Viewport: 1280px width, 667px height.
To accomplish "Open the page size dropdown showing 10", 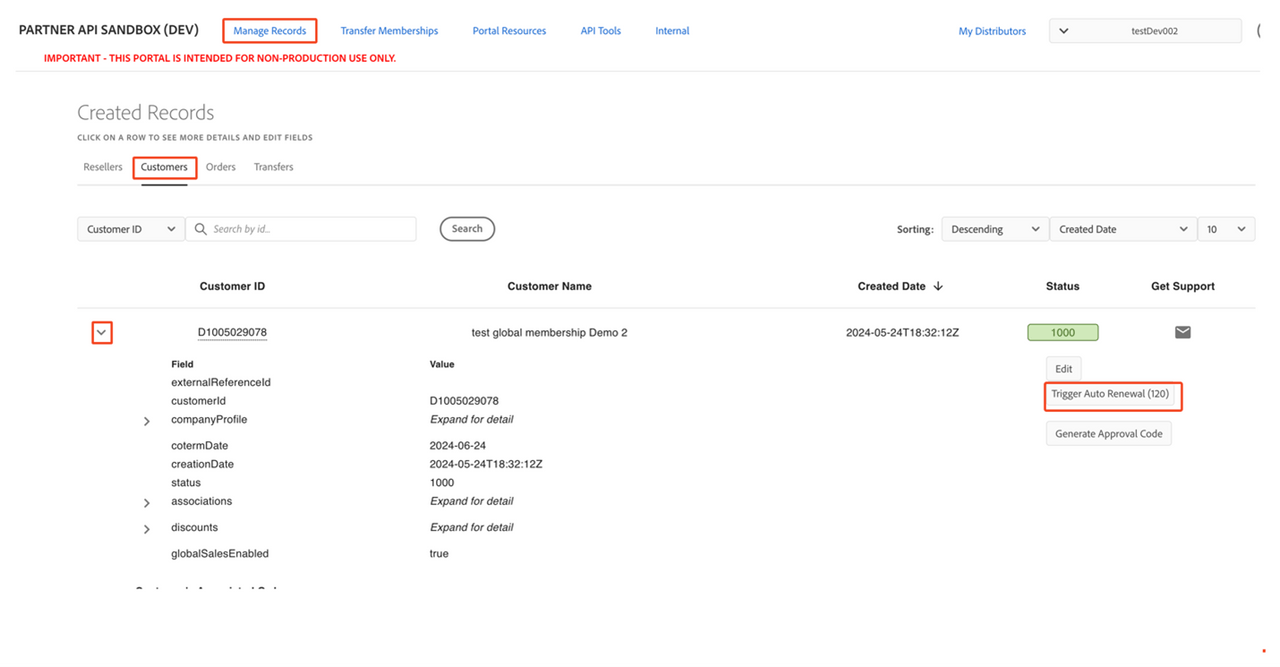I will 1226,229.
